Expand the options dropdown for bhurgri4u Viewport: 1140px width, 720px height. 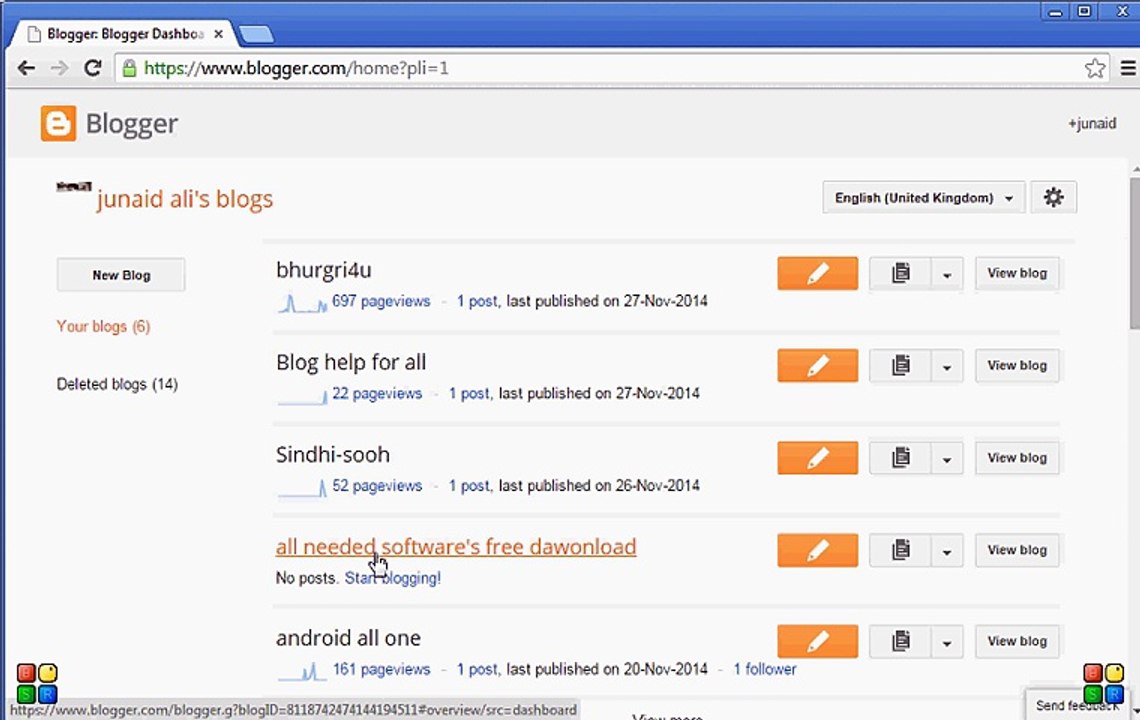[x=947, y=274]
